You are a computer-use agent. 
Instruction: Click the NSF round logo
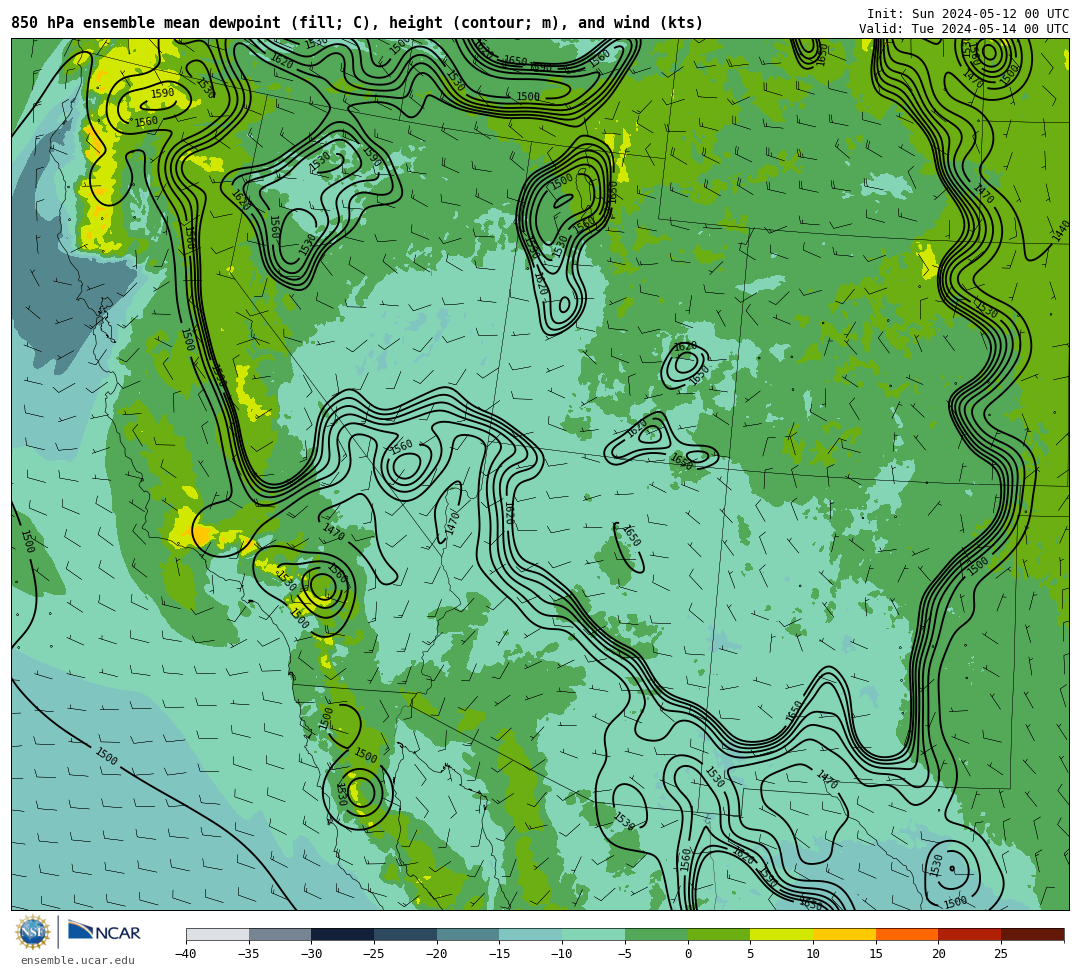click(x=33, y=933)
